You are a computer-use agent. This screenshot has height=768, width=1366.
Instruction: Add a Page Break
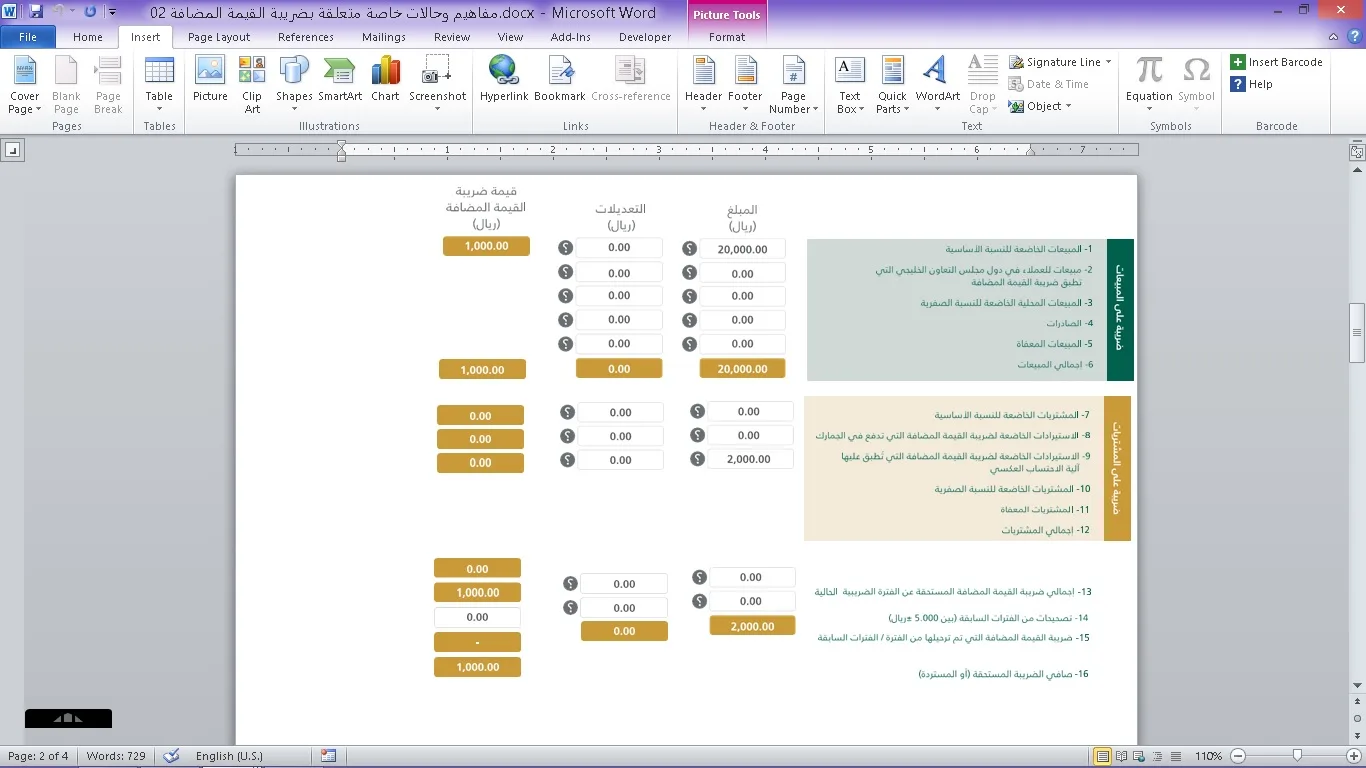108,85
